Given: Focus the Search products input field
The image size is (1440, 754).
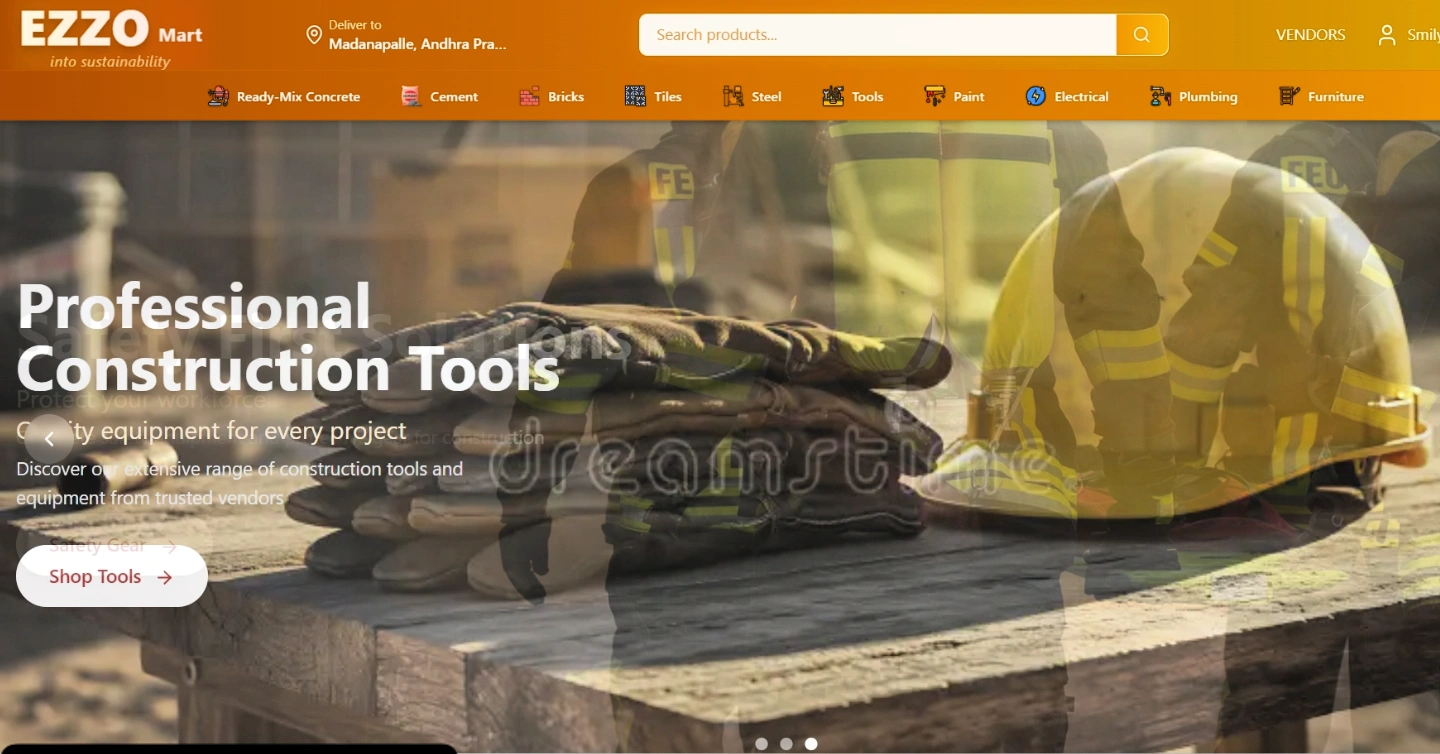Looking at the screenshot, I should pos(877,35).
